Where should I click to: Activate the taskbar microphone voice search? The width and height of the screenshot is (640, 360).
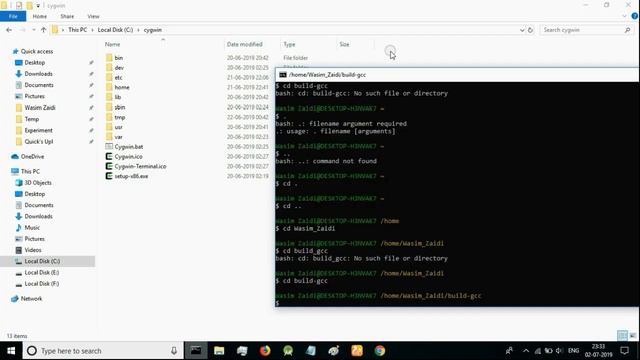[174, 351]
